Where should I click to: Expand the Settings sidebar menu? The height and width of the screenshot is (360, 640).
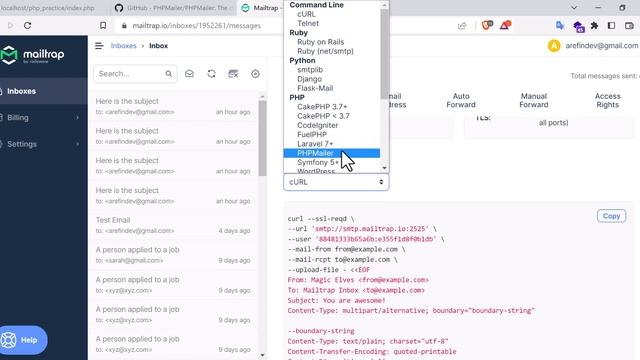tap(43, 144)
